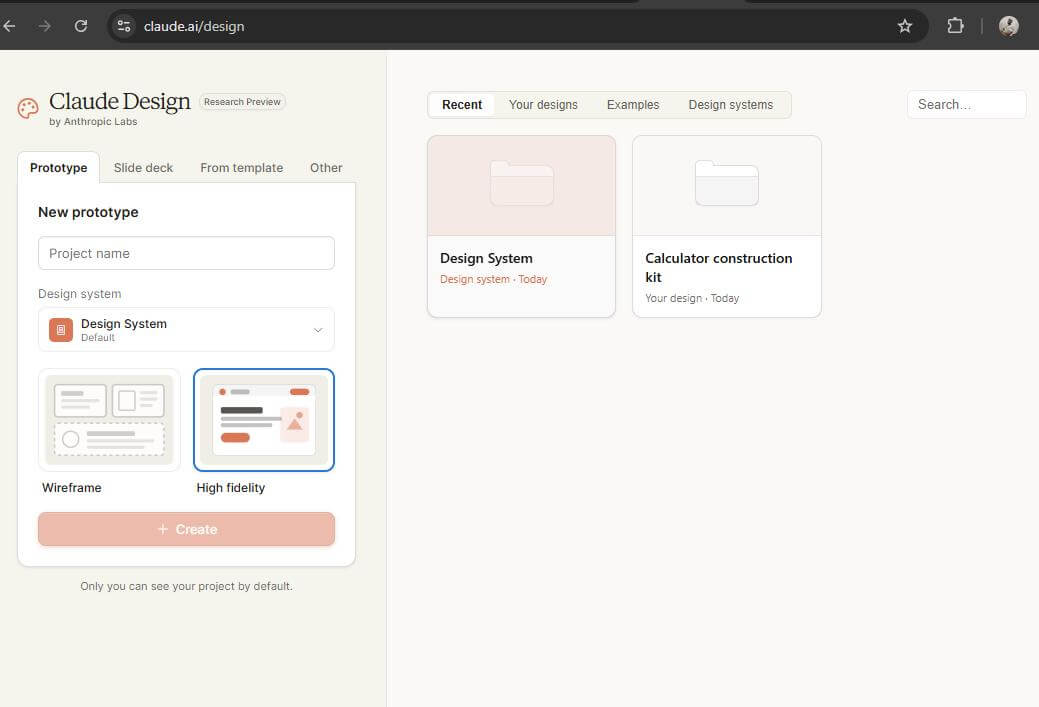1039x707 pixels.
Task: Switch to the Prototype tab
Action: point(58,168)
